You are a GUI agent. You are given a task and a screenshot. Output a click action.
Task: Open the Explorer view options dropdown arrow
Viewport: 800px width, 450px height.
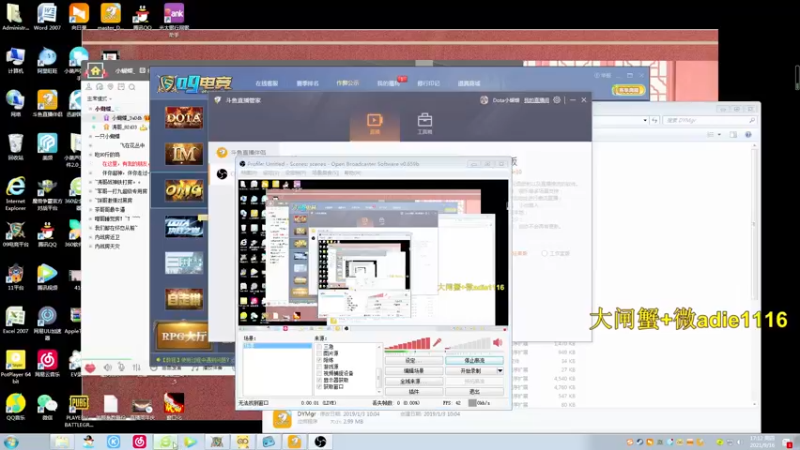click(x=719, y=135)
